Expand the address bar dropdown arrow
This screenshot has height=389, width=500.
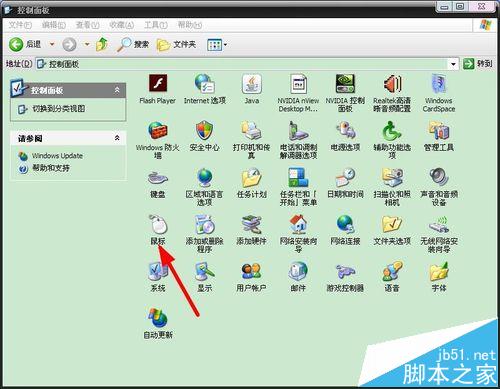pos(453,64)
